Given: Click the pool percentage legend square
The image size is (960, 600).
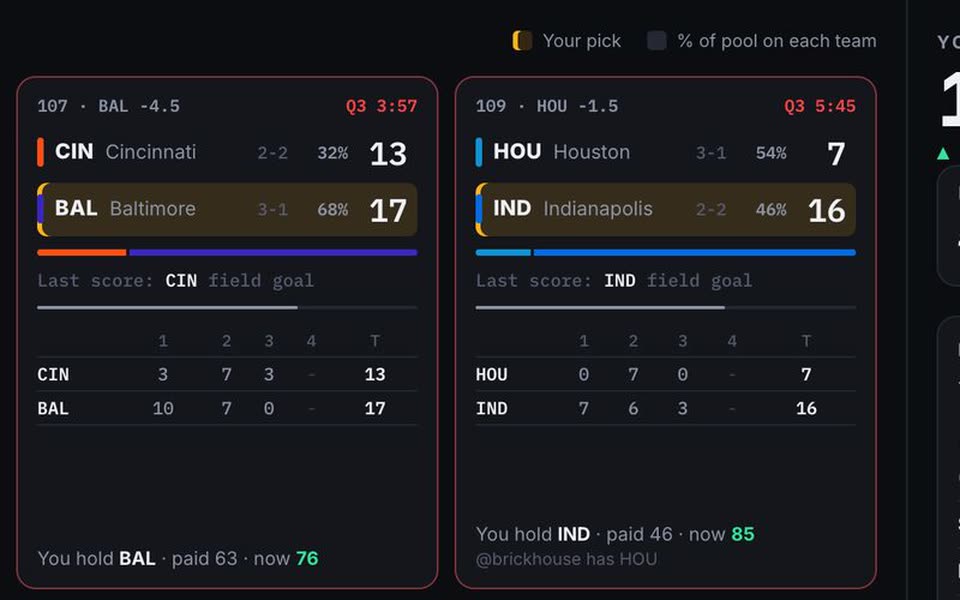Looking at the screenshot, I should click(657, 40).
